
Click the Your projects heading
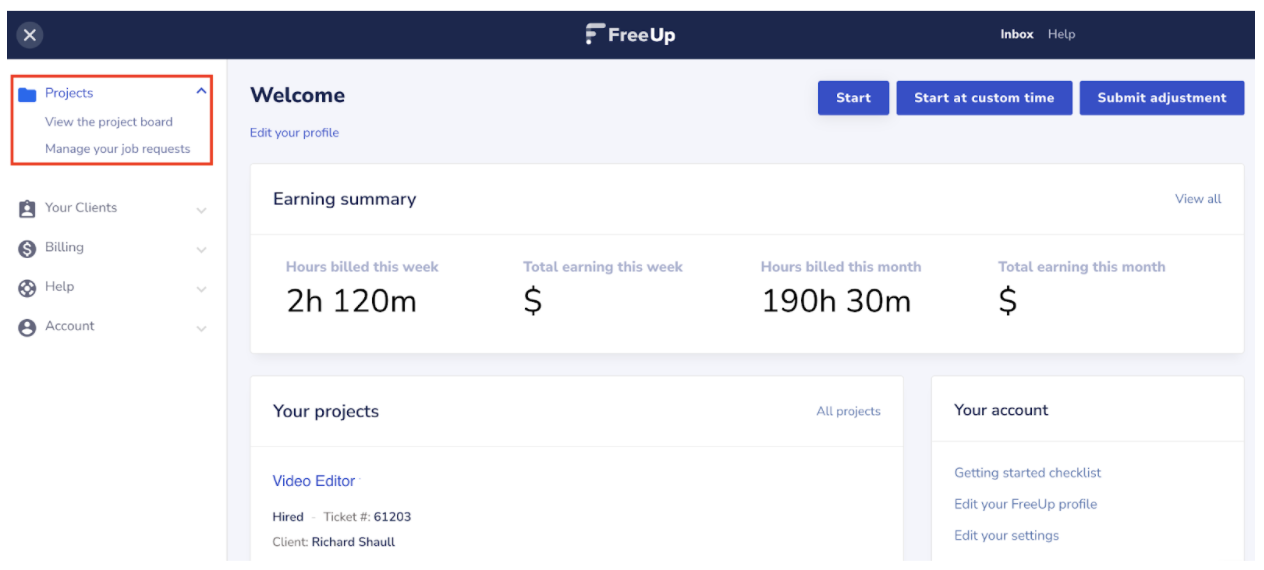click(326, 411)
